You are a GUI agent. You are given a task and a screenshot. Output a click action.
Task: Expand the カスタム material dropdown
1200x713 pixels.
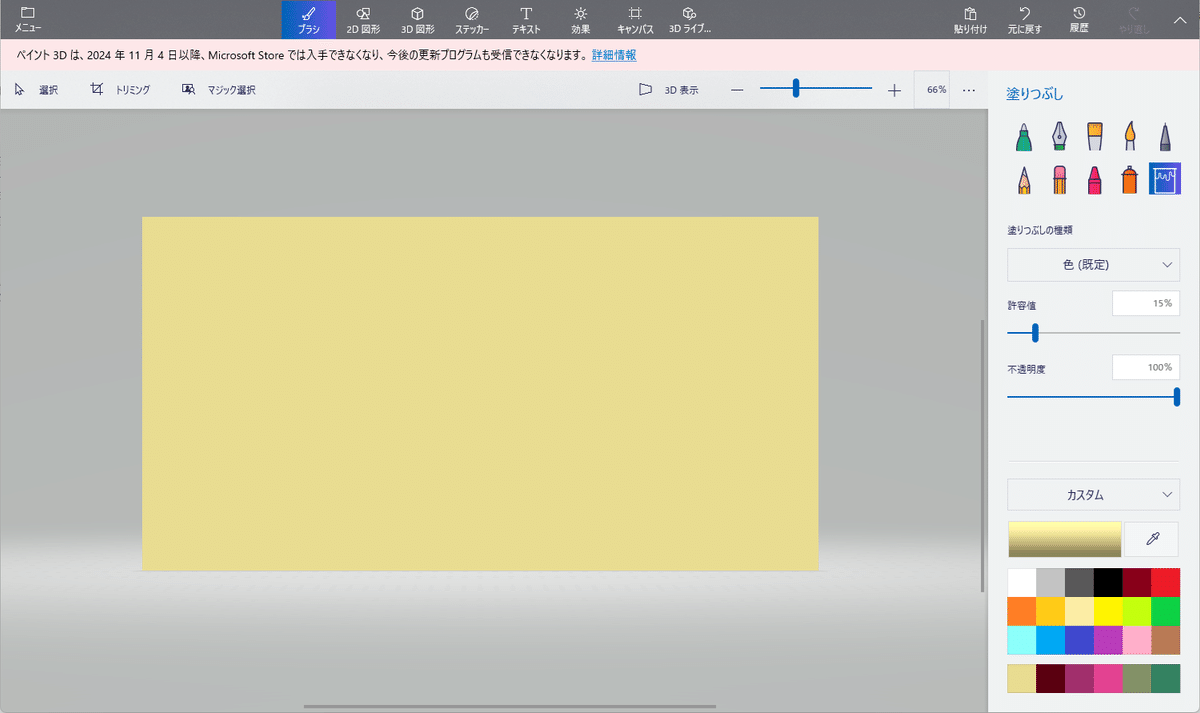point(1094,495)
